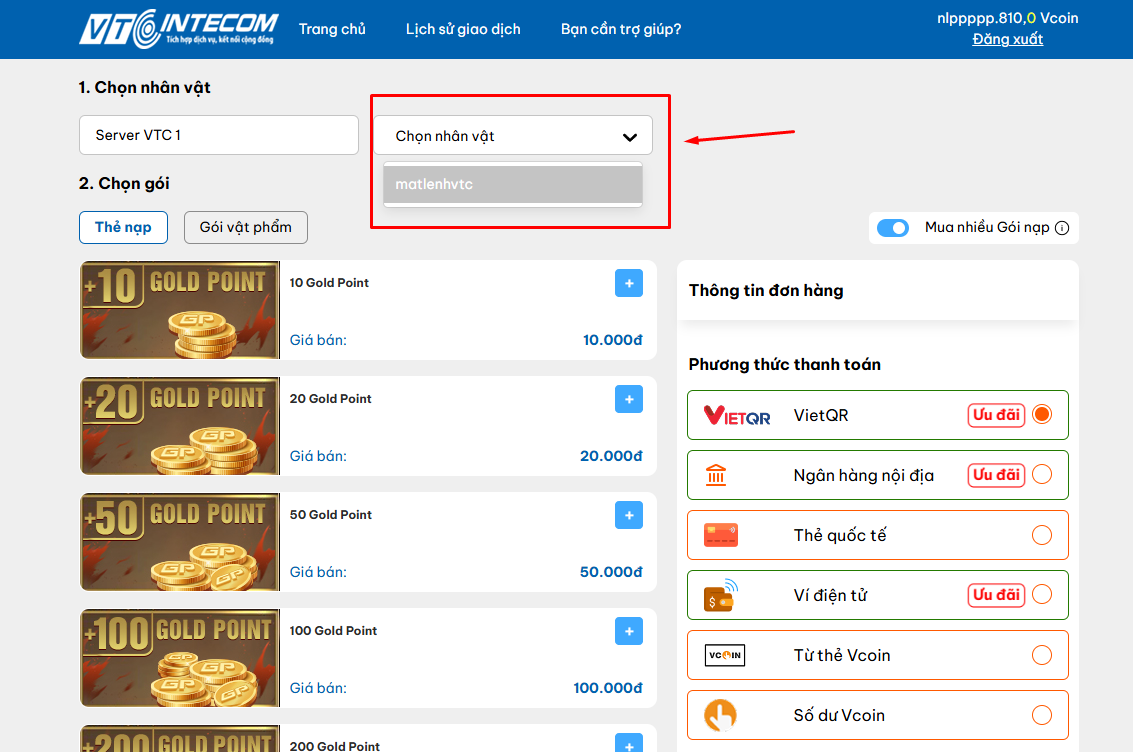Open Bạn cần trợ giúp? help link
The width and height of the screenshot is (1133, 752).
click(621, 29)
